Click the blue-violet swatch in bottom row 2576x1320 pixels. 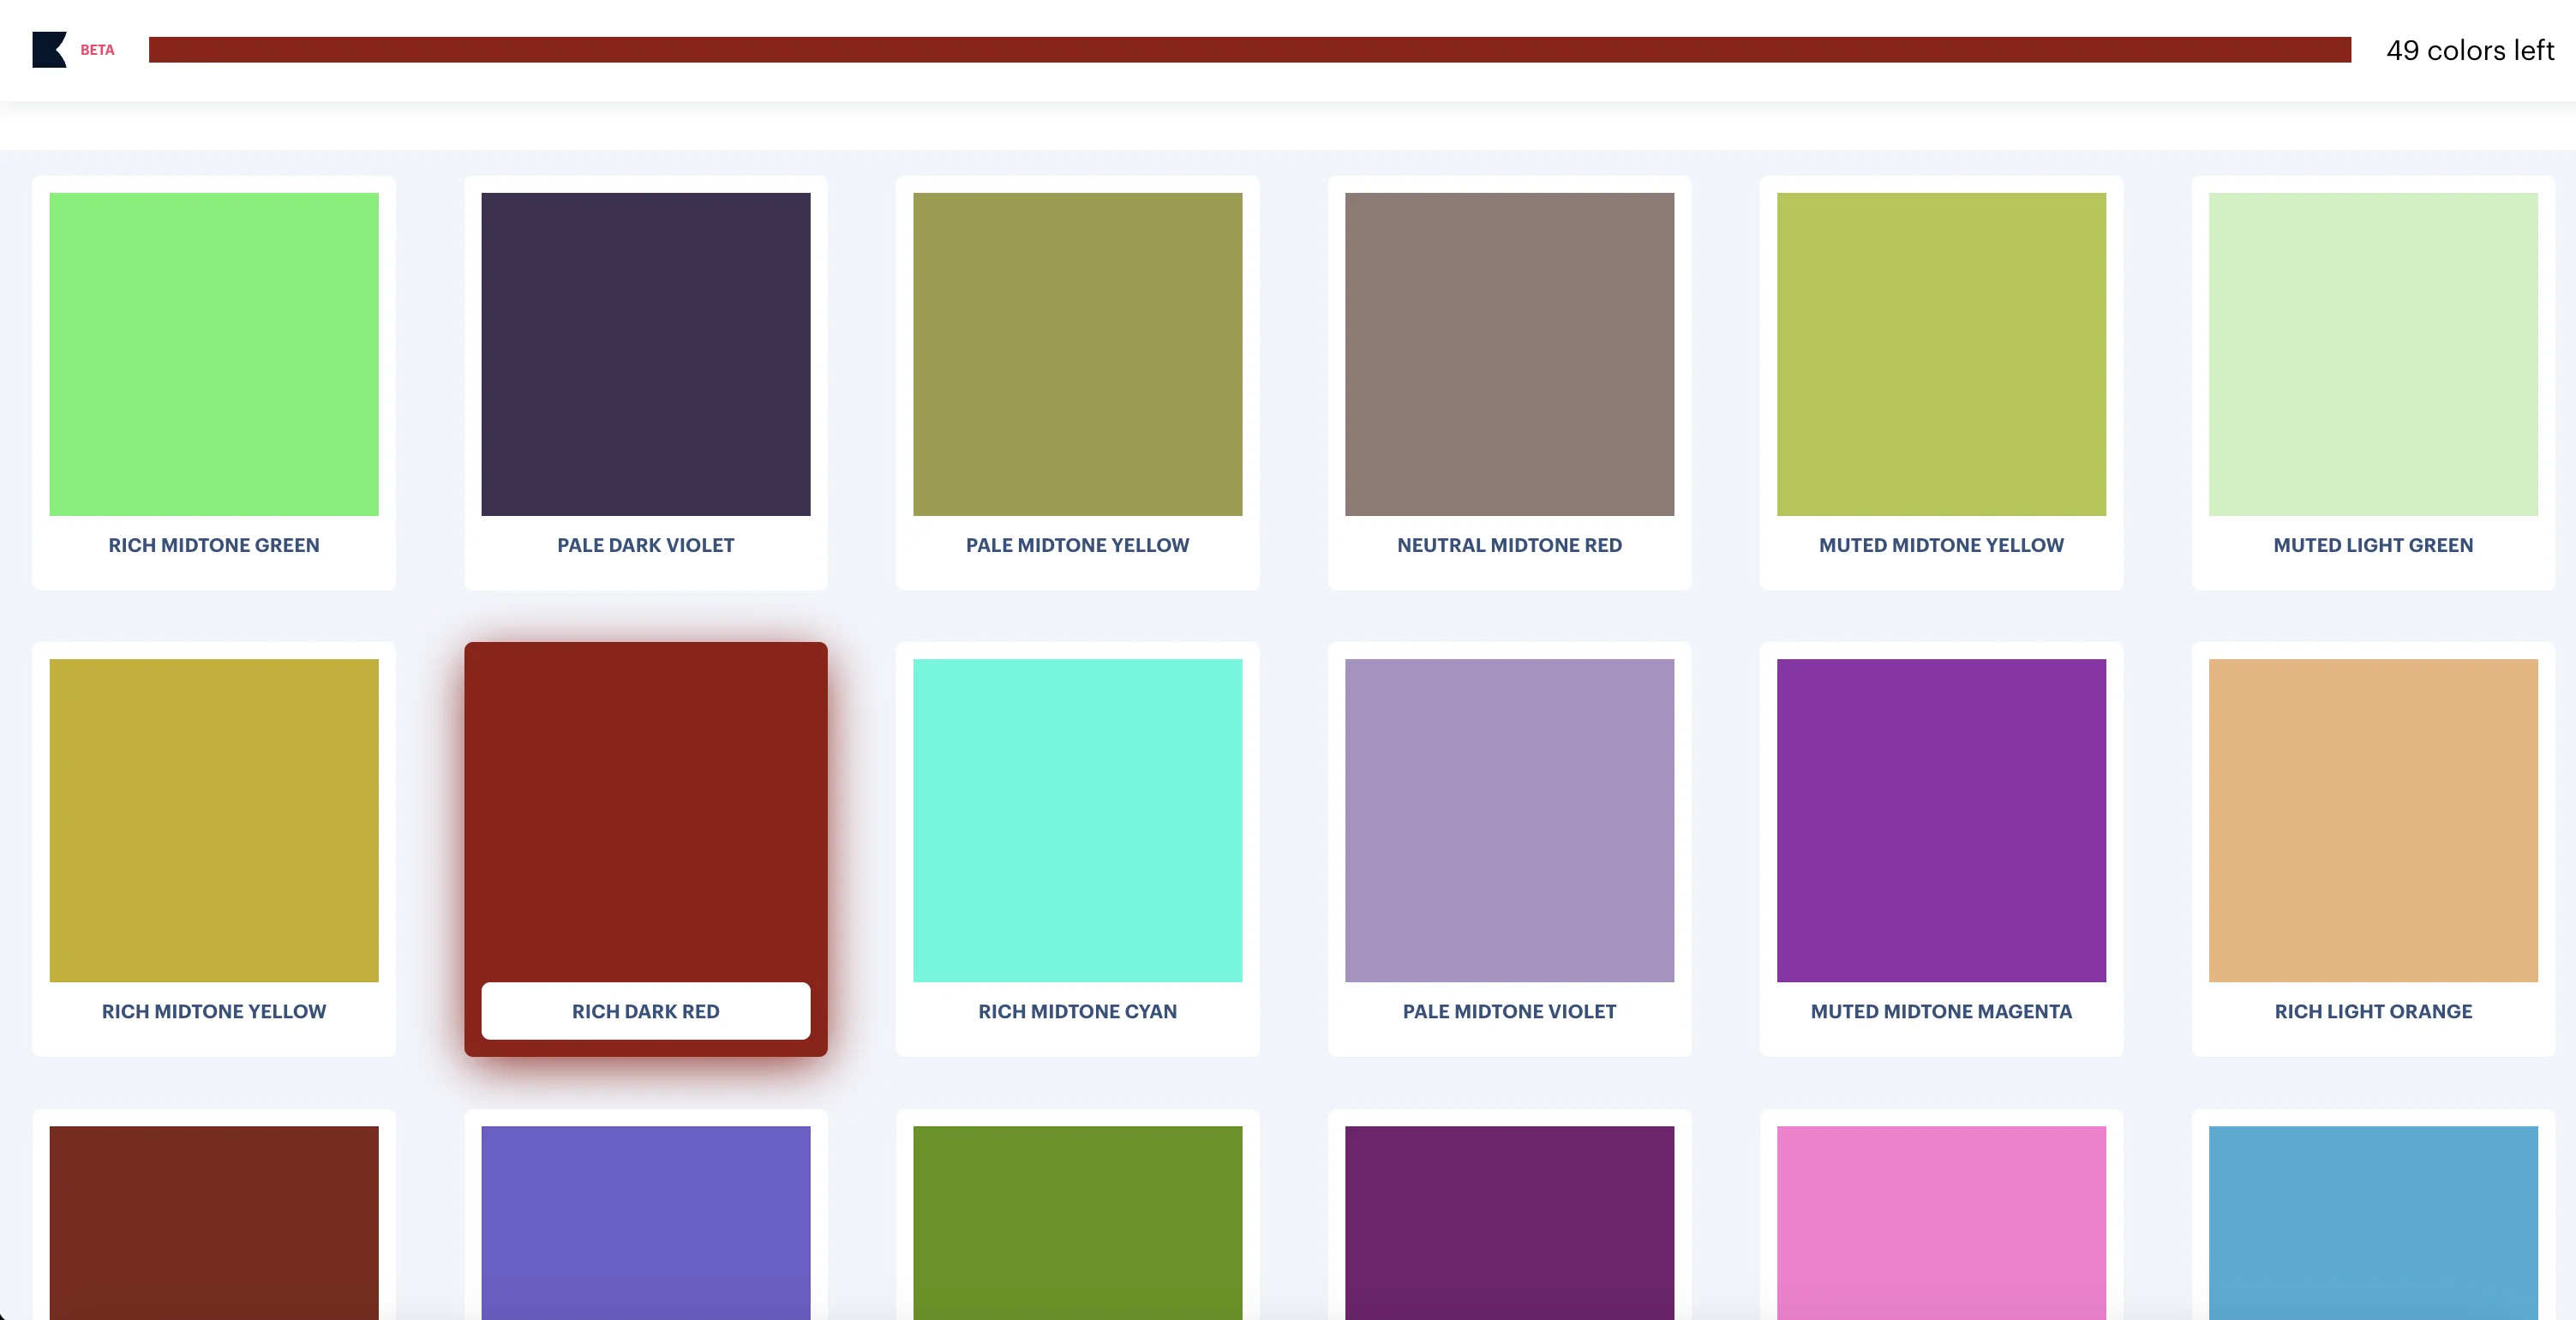[x=646, y=1222]
